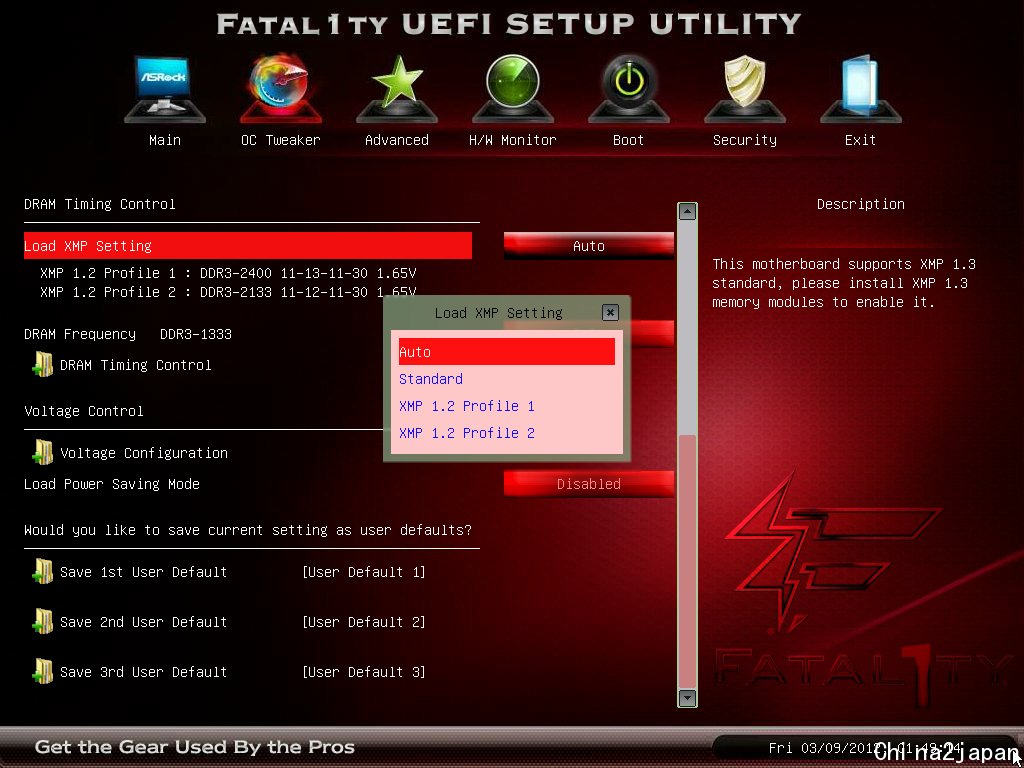1024x768 pixels.
Task: Click the DRAM Frequency DDR3-1333 value
Action: [x=196, y=334]
